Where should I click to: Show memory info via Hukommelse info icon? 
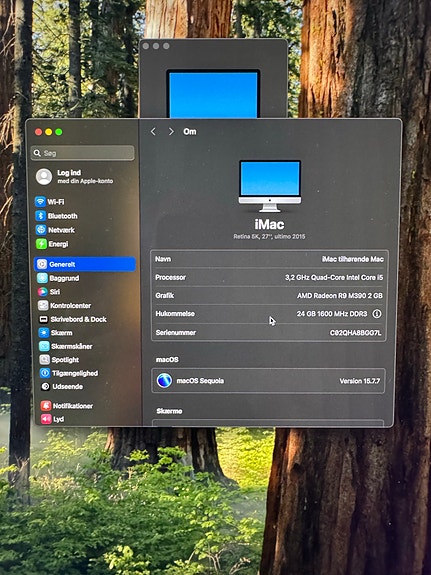pyautogui.click(x=377, y=314)
